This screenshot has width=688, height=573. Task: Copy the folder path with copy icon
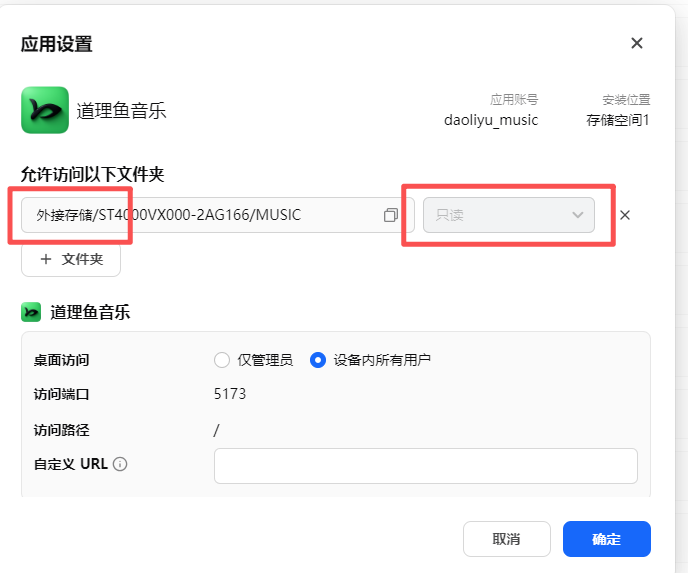point(391,215)
